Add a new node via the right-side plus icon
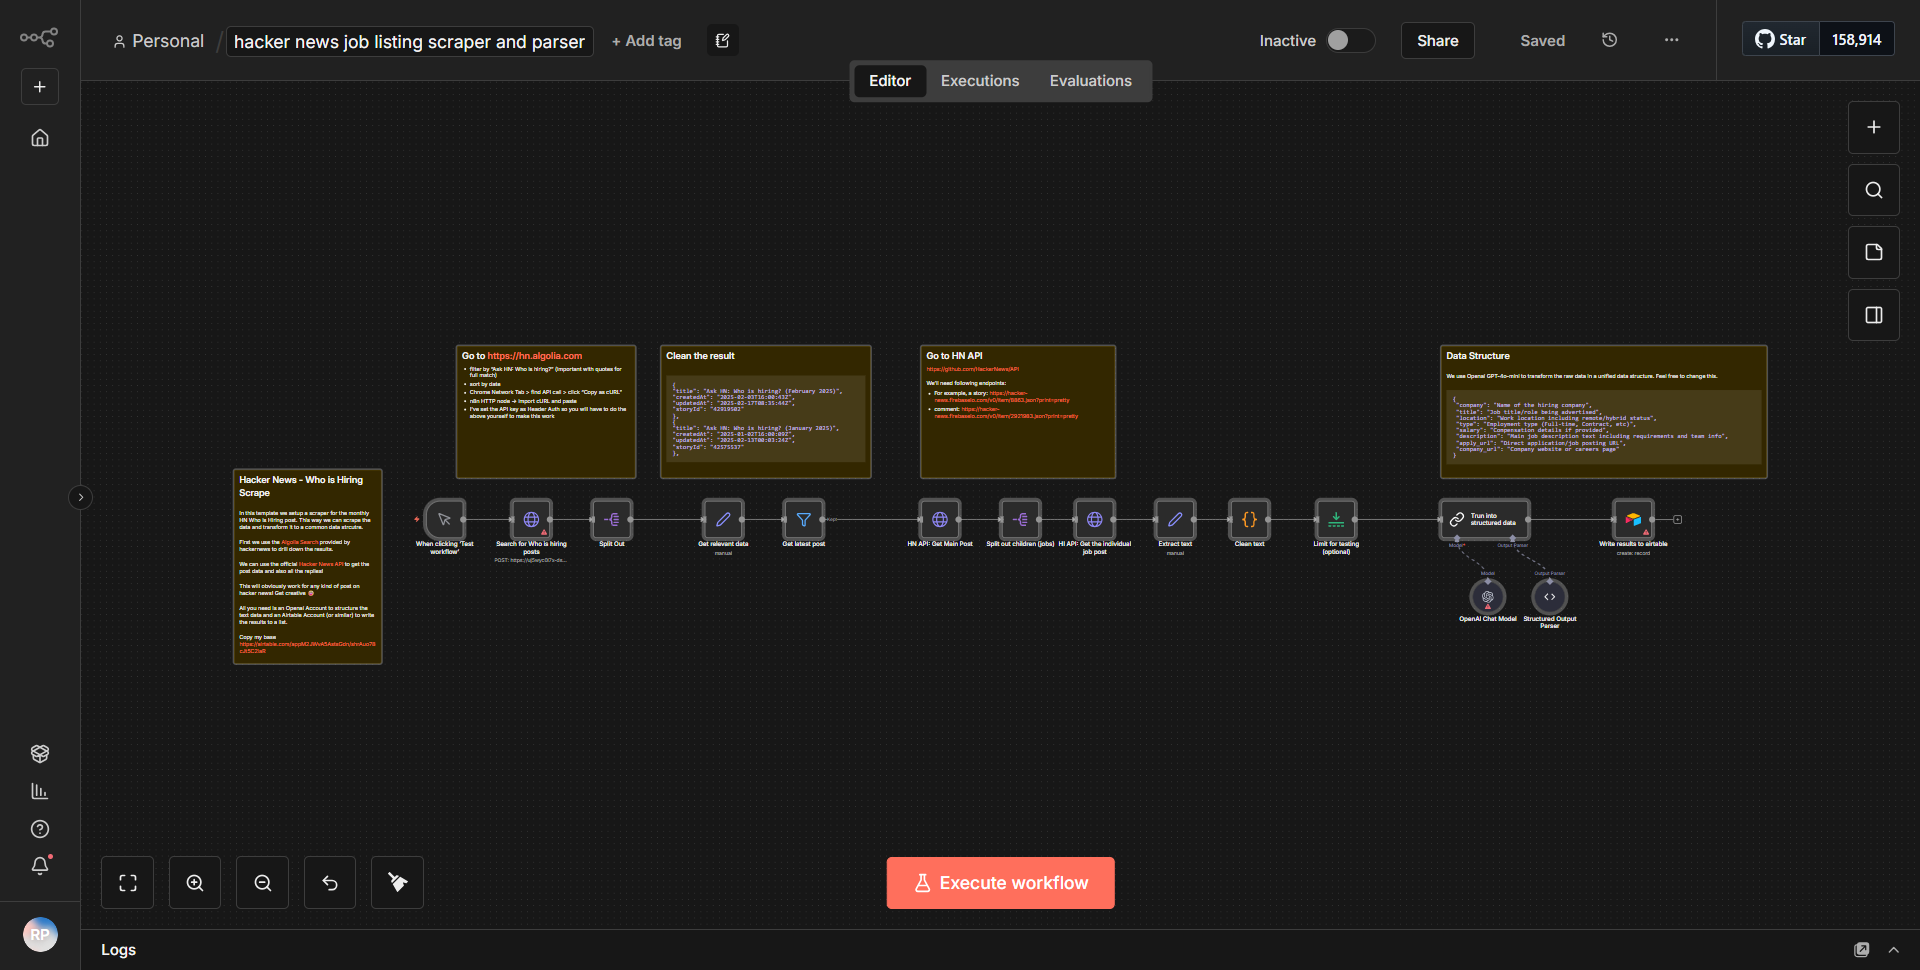This screenshot has width=1920, height=970. click(1873, 127)
